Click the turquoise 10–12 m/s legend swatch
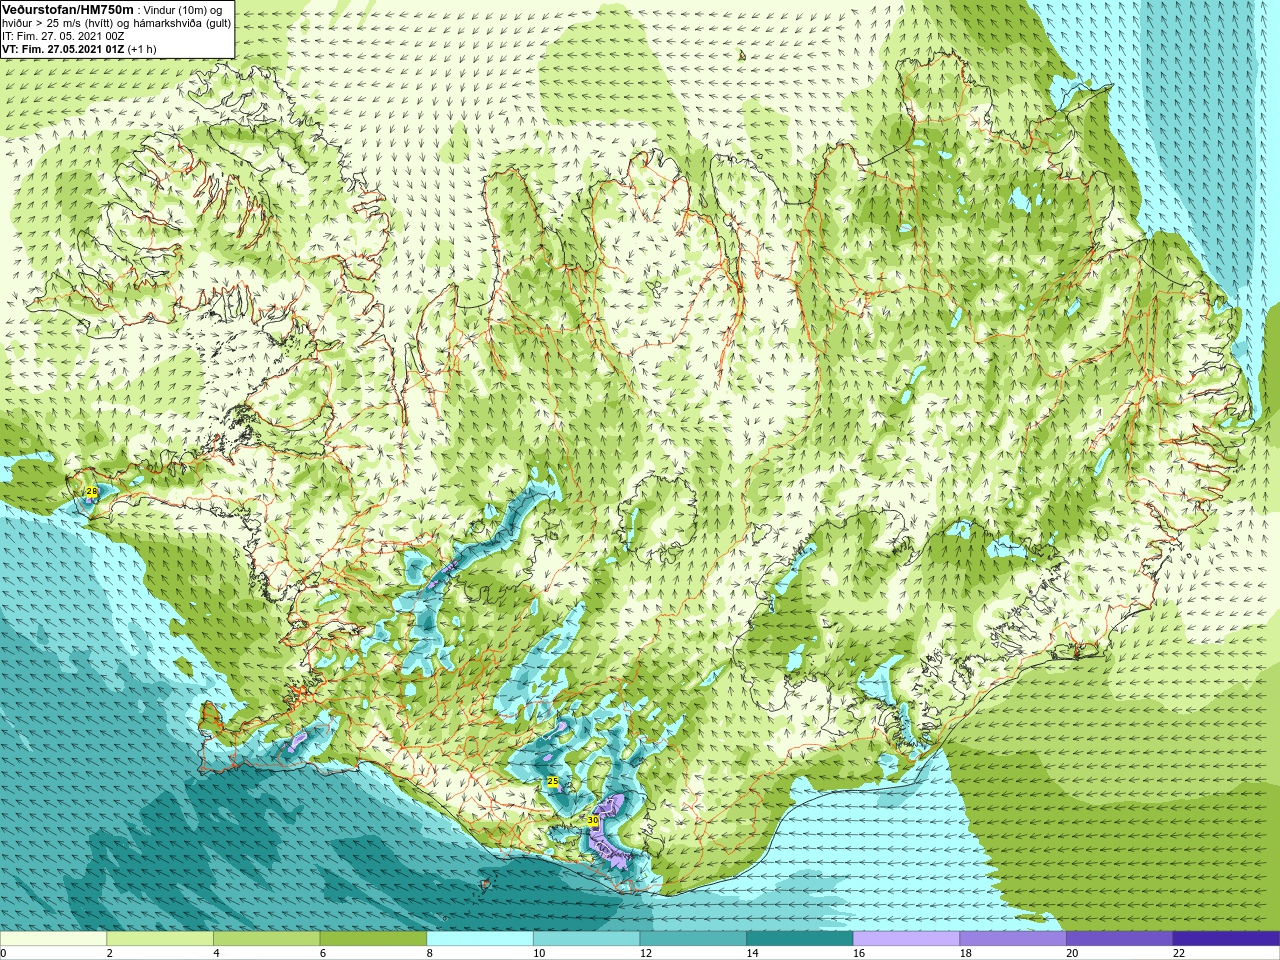Image resolution: width=1280 pixels, height=960 pixels. coord(587,939)
